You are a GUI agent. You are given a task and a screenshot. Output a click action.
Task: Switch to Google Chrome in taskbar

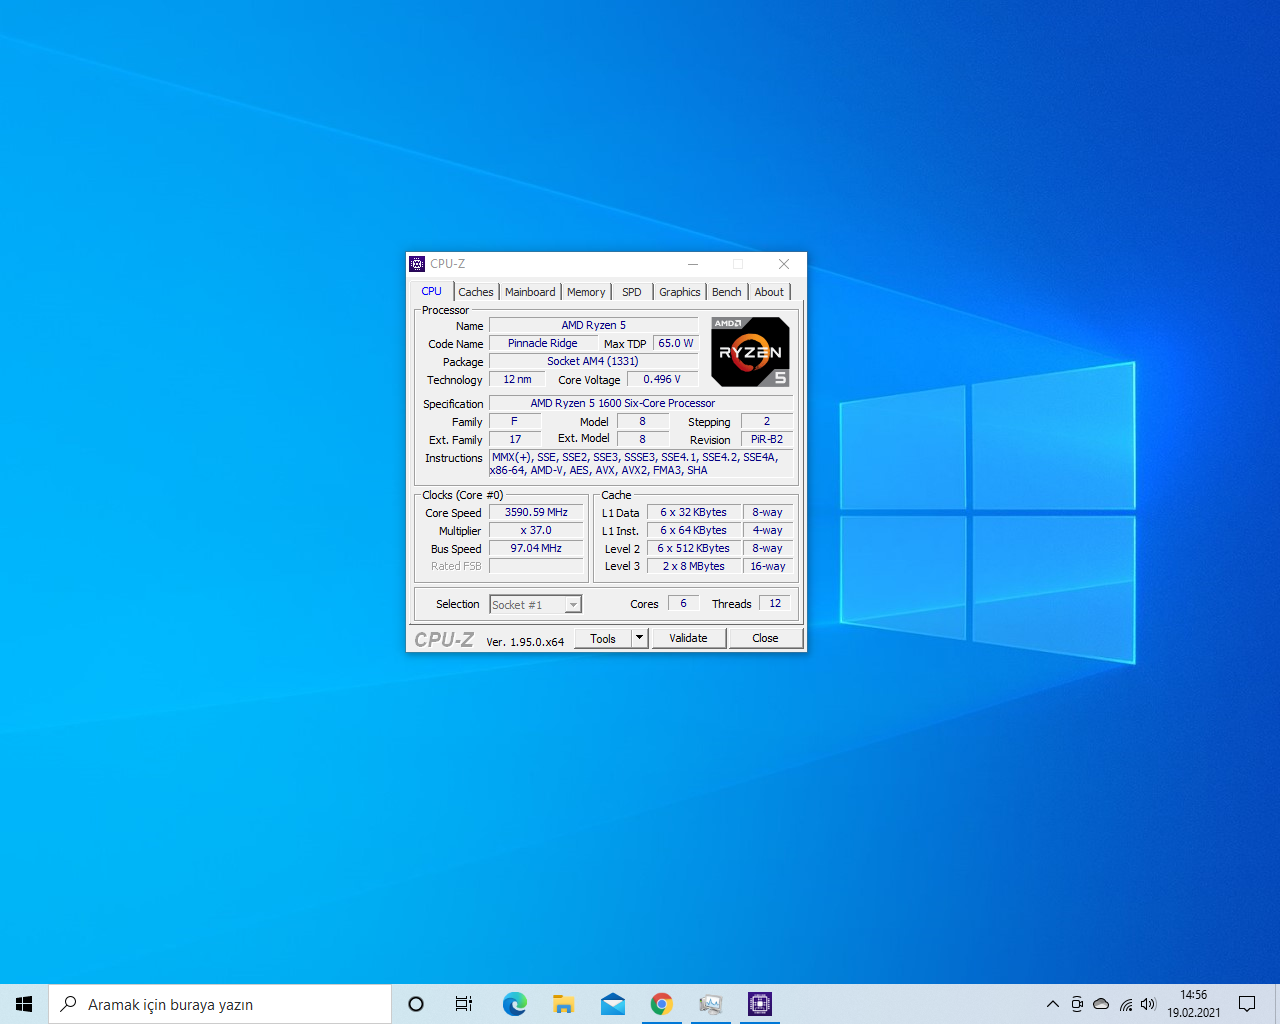661,1004
